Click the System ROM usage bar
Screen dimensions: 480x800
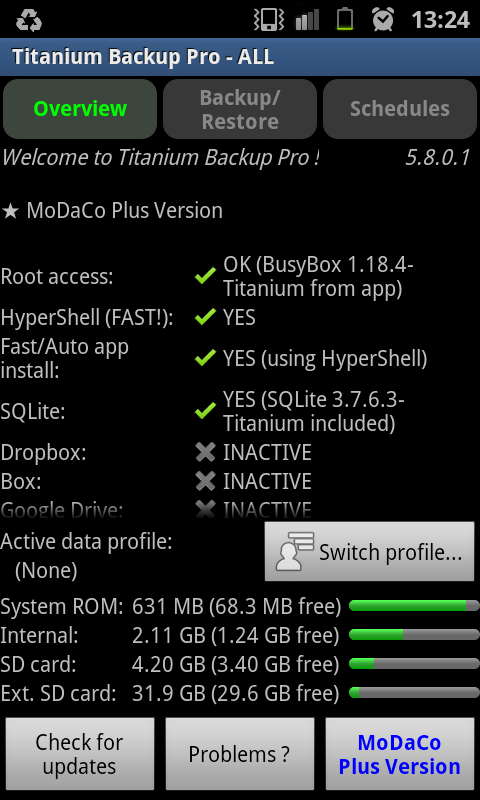point(414,606)
